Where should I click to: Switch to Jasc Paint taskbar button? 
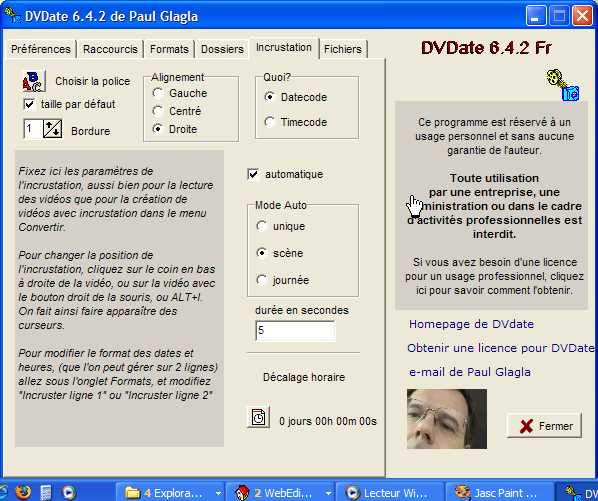[499, 493]
